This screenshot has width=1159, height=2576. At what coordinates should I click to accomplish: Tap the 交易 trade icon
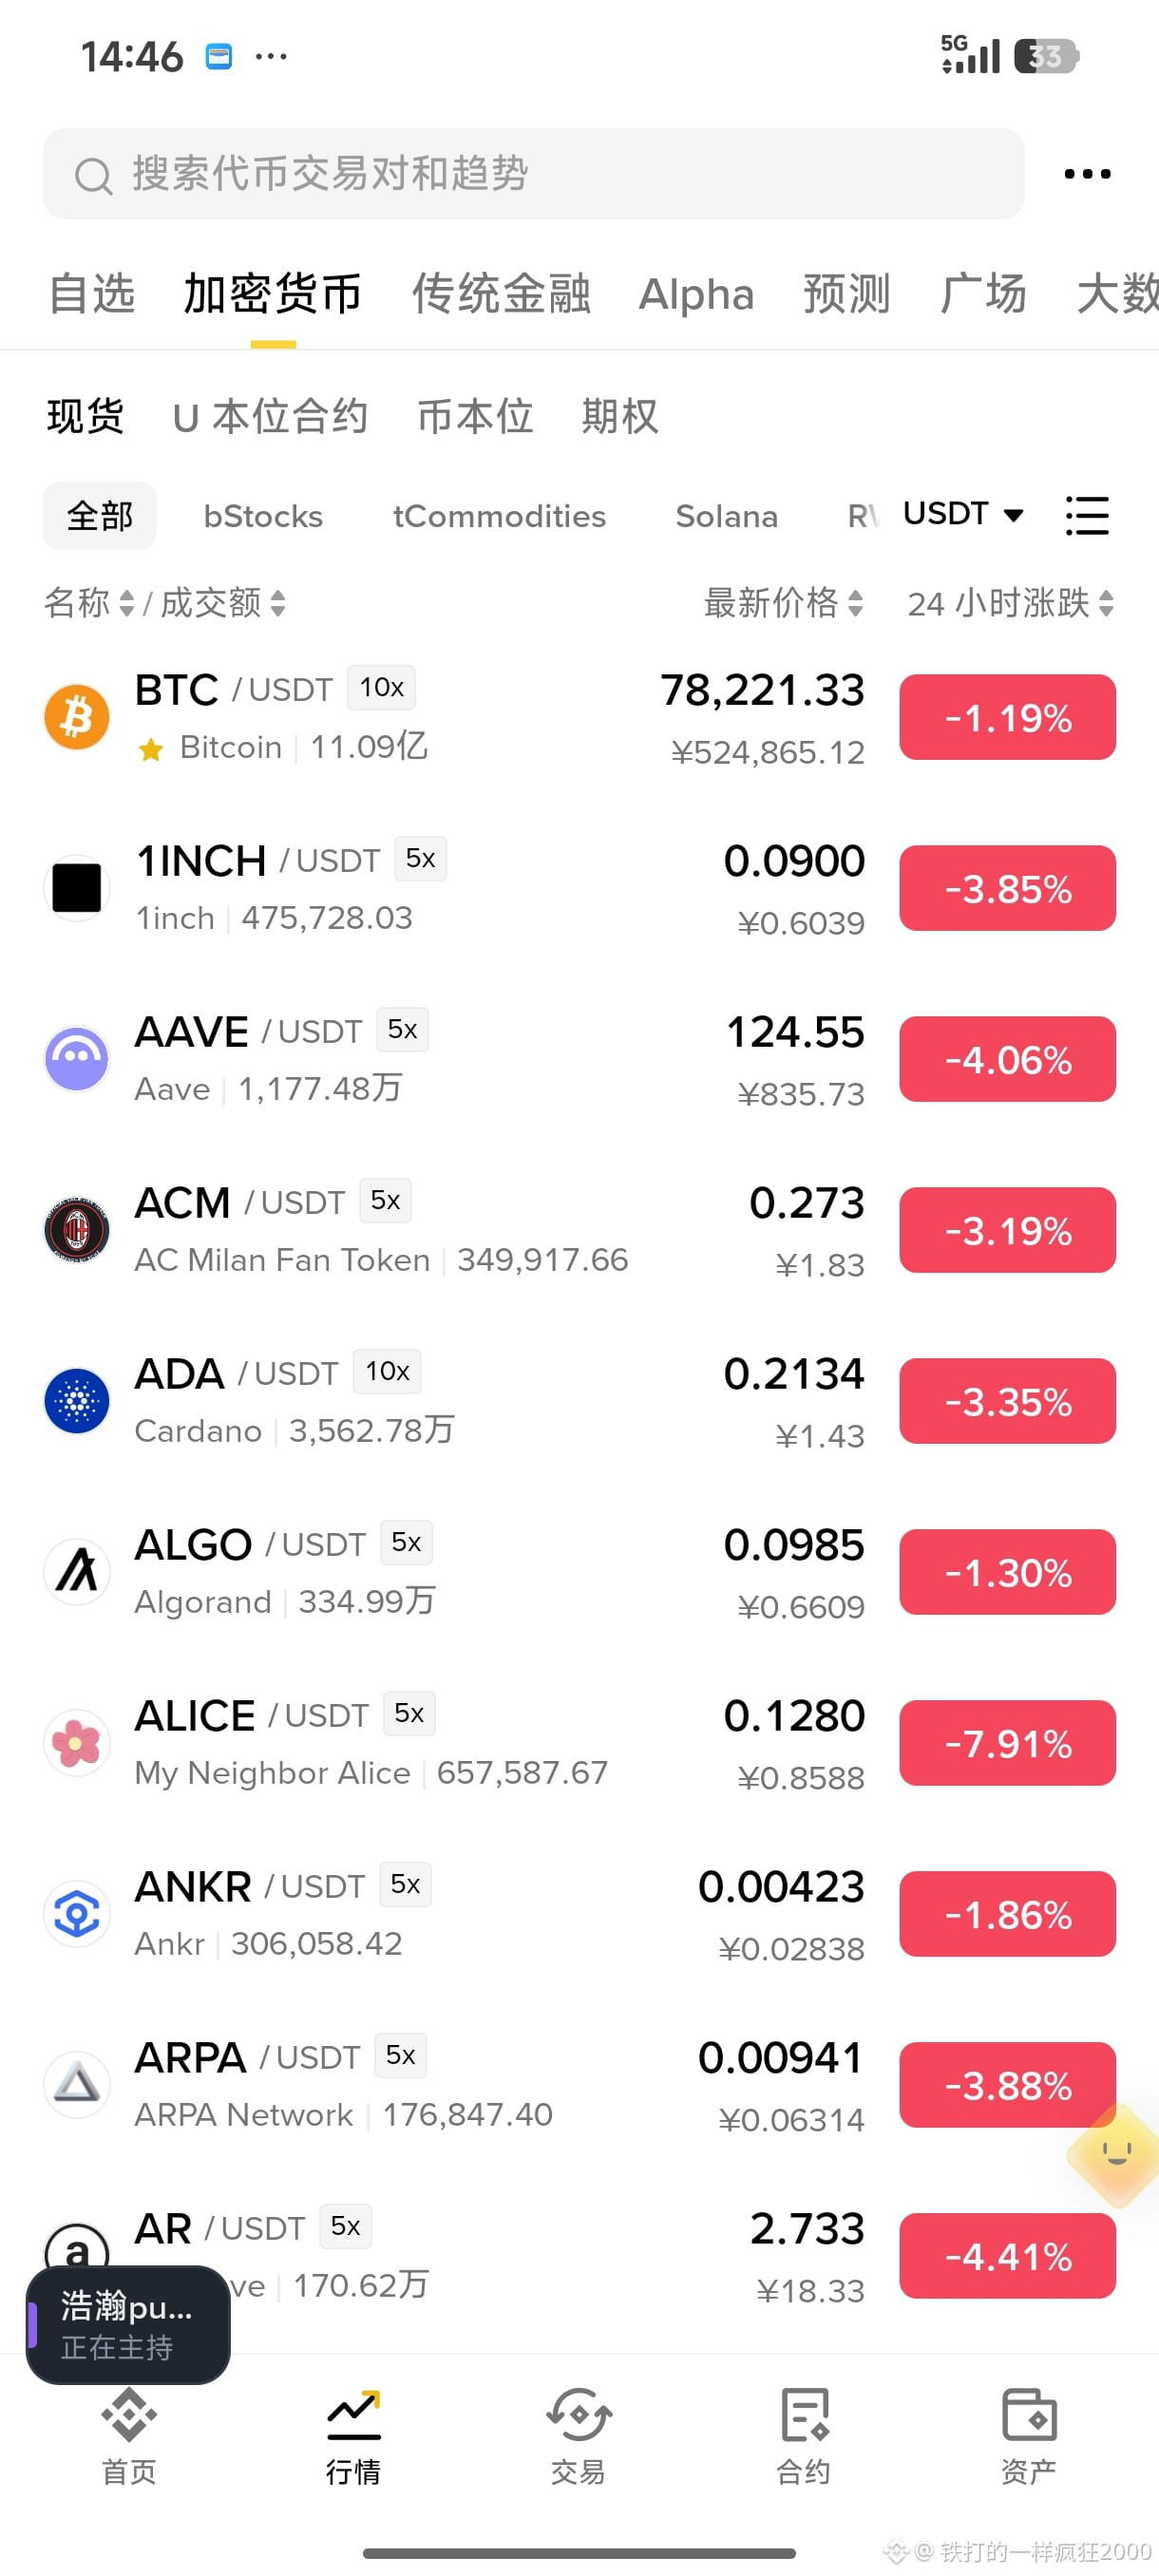click(578, 2415)
